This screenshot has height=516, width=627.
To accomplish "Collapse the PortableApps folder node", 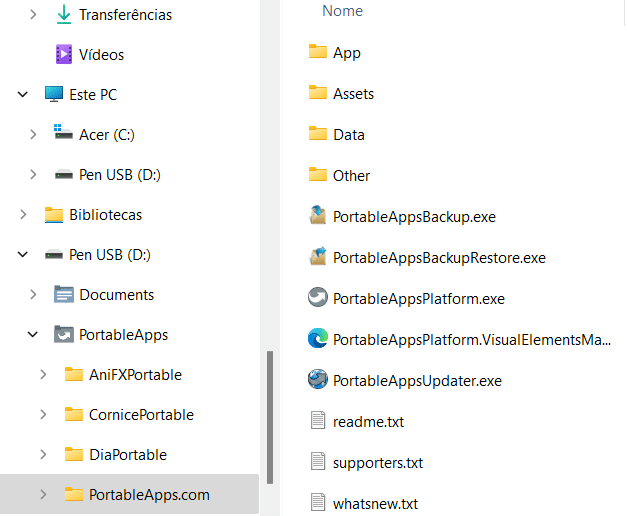I will point(33,334).
